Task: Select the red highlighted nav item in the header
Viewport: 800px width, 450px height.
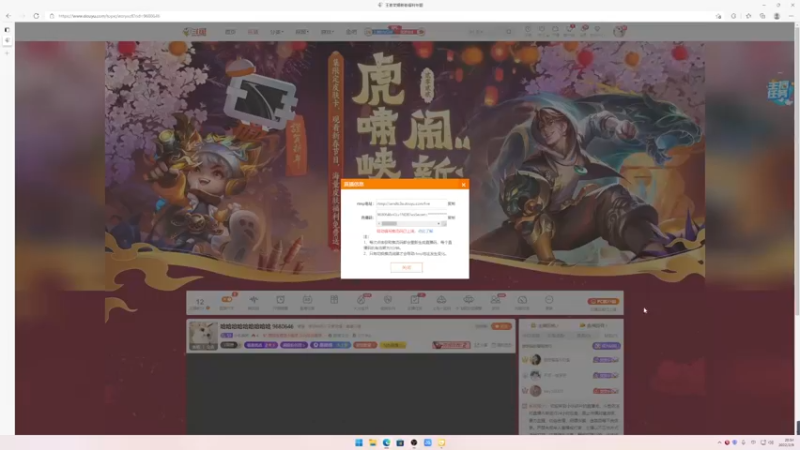Action: 253,32
